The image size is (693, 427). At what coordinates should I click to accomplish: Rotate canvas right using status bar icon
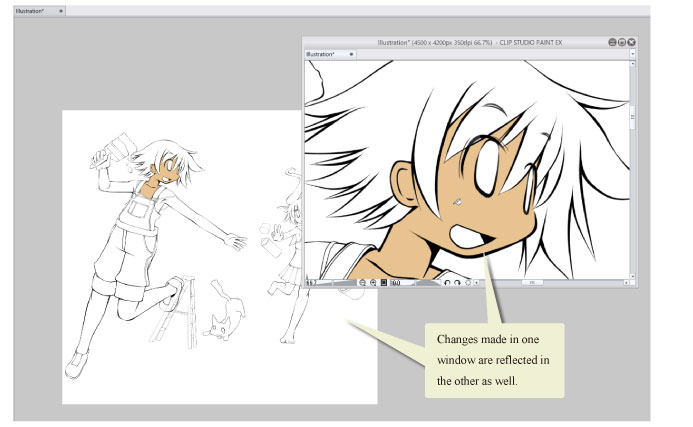[x=458, y=283]
